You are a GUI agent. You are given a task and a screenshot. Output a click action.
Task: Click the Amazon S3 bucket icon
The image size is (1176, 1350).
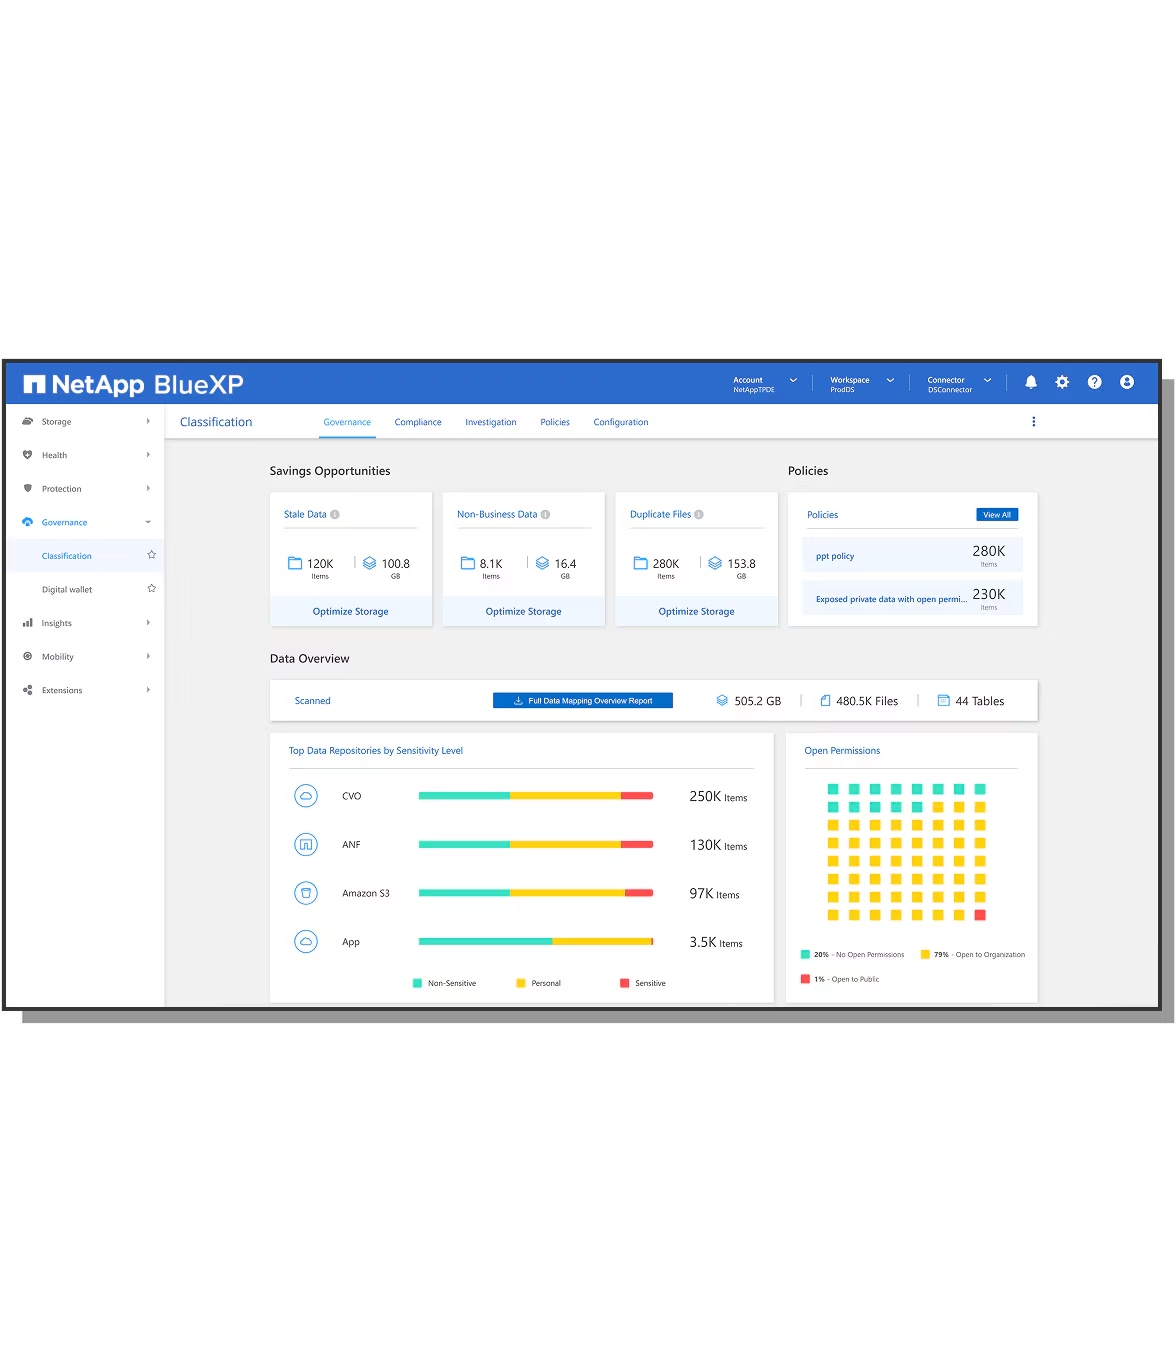tap(306, 893)
